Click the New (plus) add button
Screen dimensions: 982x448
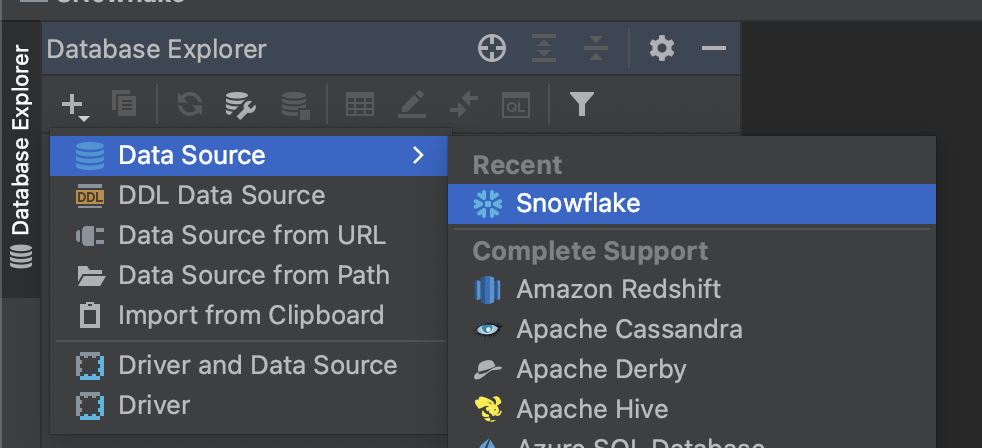coord(75,105)
